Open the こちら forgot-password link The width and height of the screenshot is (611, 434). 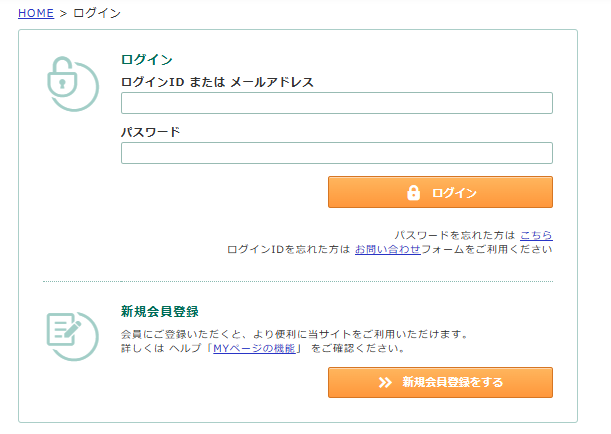coord(536,235)
